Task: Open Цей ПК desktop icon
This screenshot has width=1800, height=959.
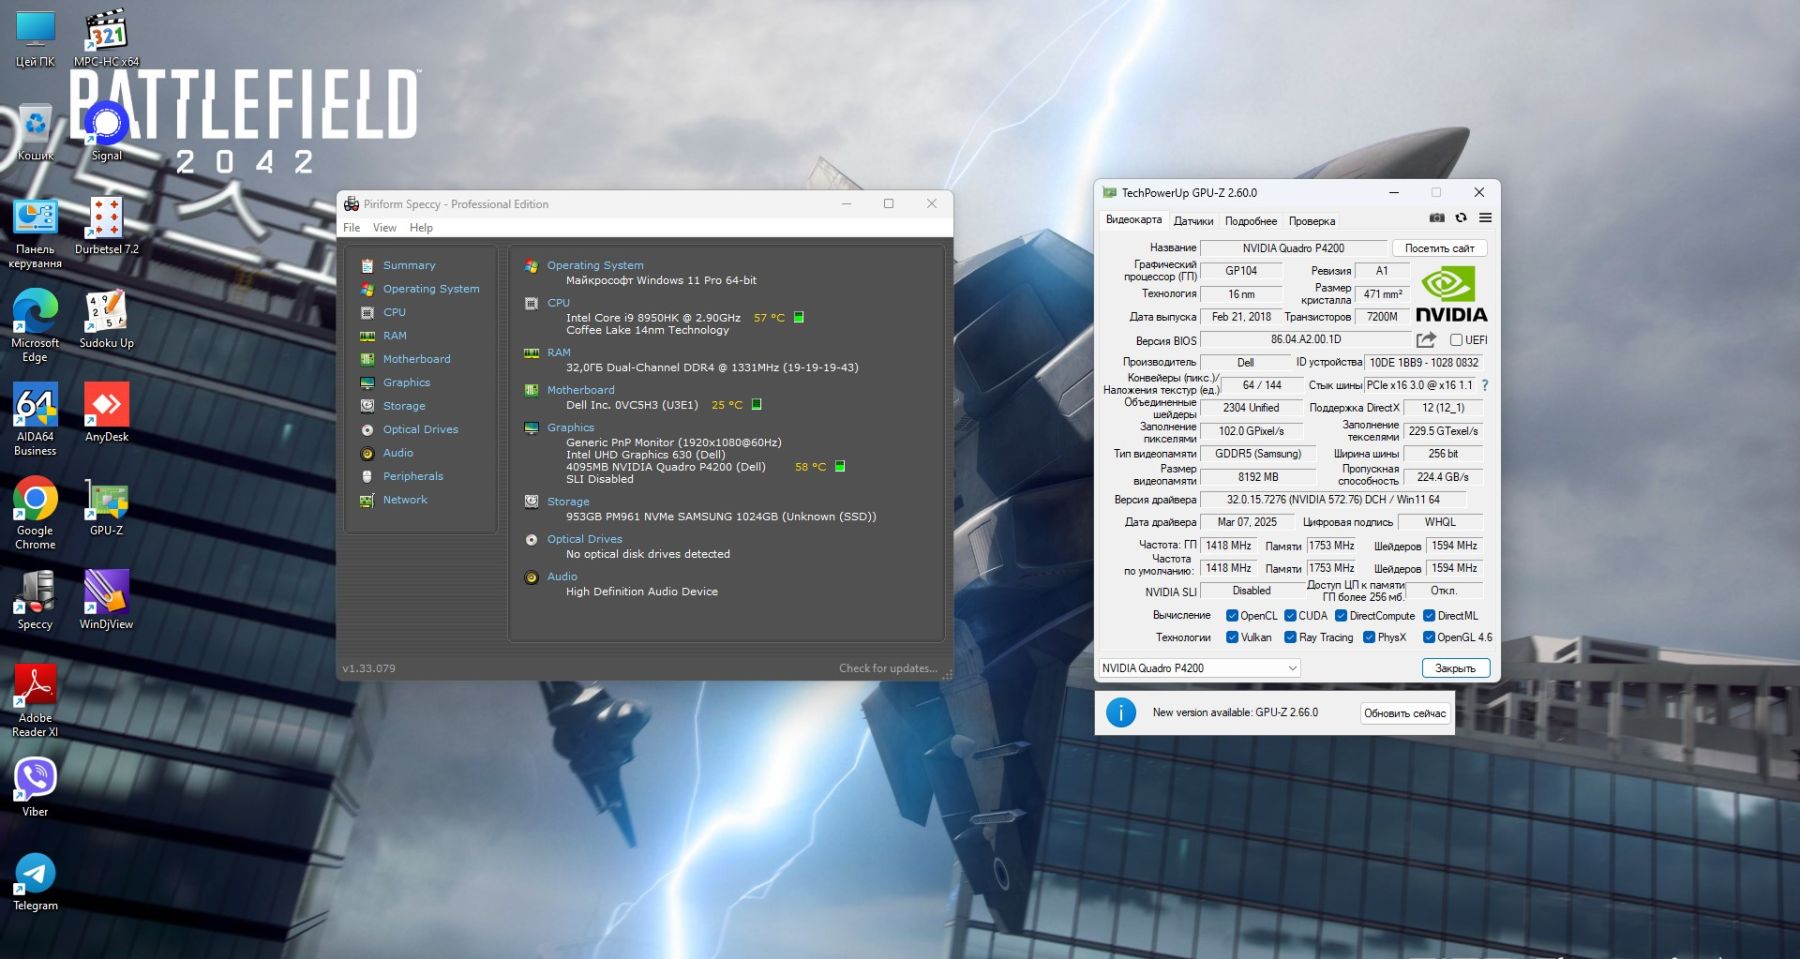Action: pos(35,38)
